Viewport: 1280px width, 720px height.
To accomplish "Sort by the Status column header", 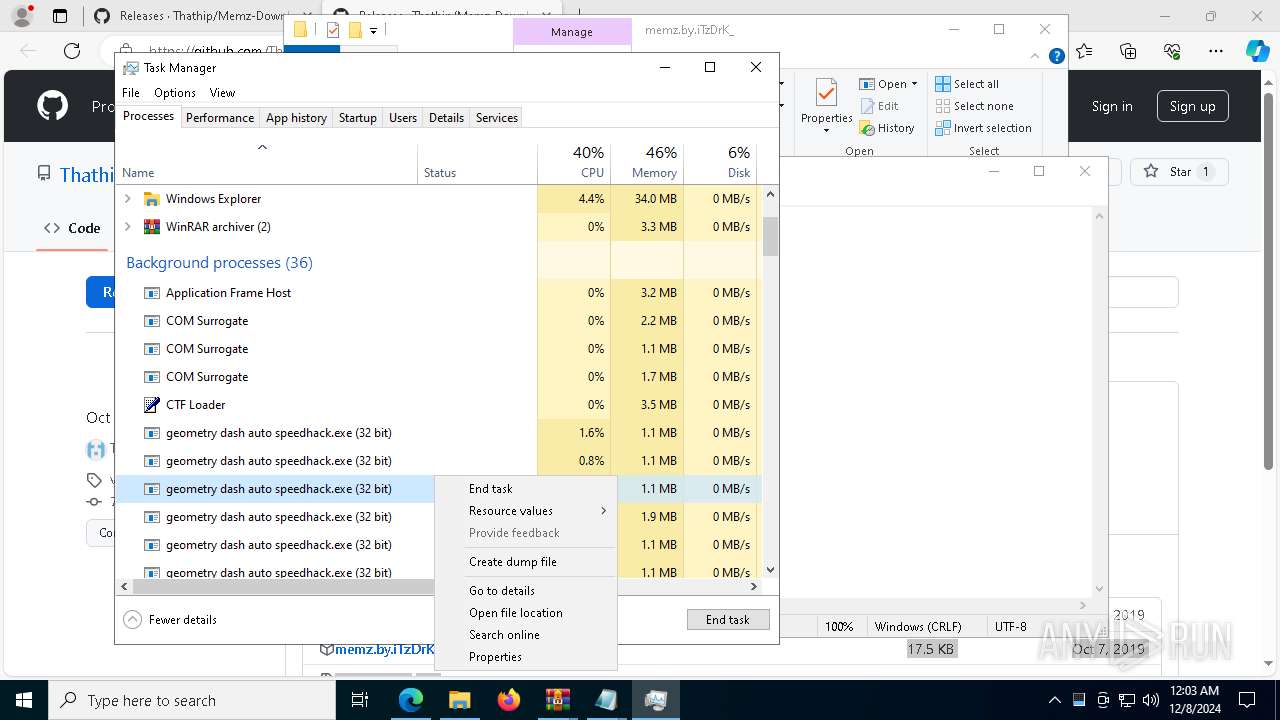I will click(477, 163).
